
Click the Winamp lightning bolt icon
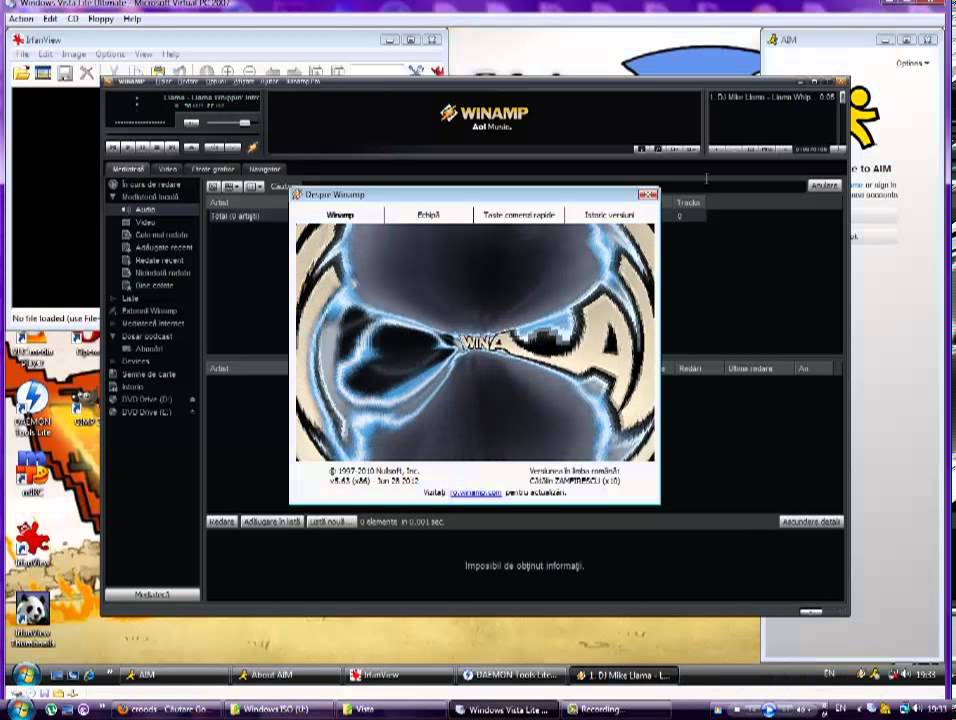pyautogui.click(x=252, y=147)
